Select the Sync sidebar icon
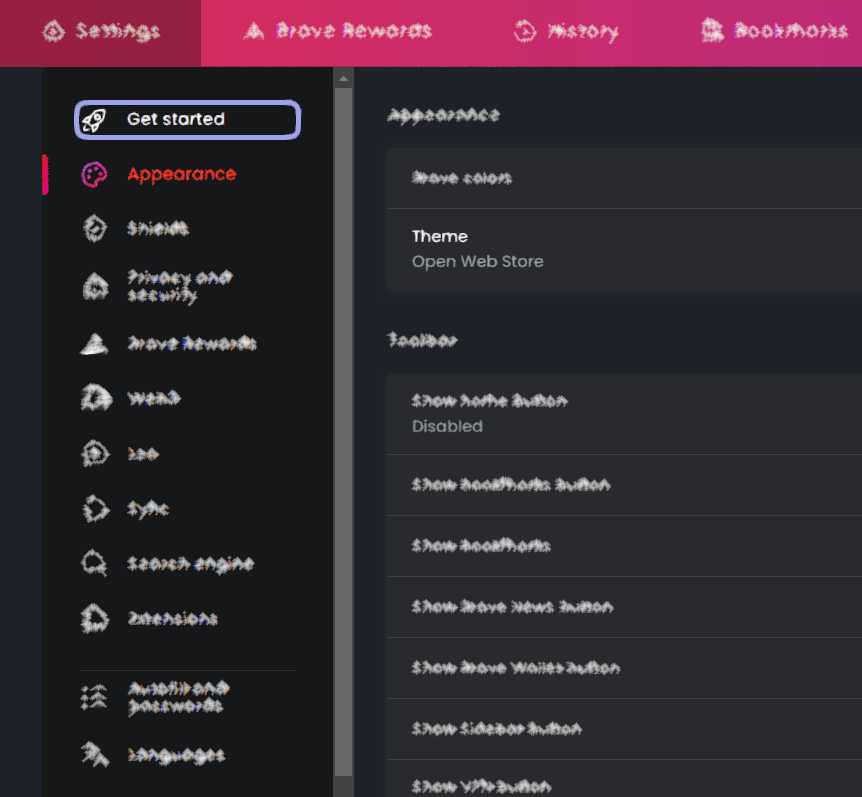The image size is (862, 797). point(96,508)
